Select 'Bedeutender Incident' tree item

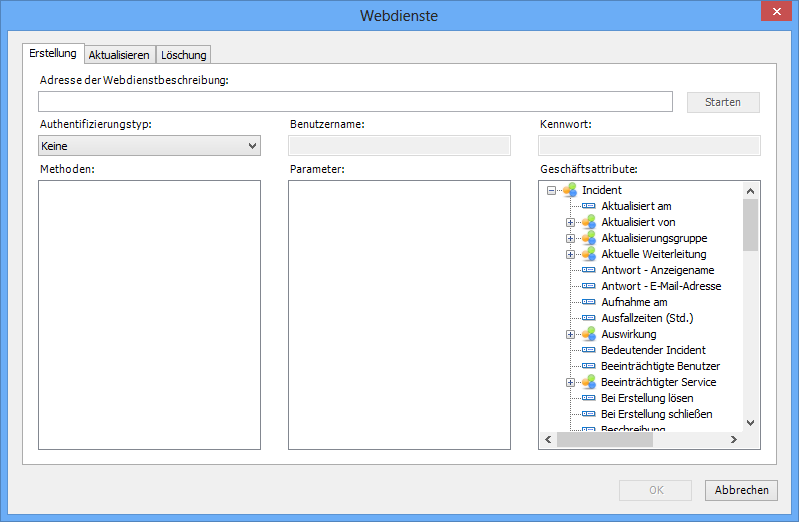click(653, 350)
